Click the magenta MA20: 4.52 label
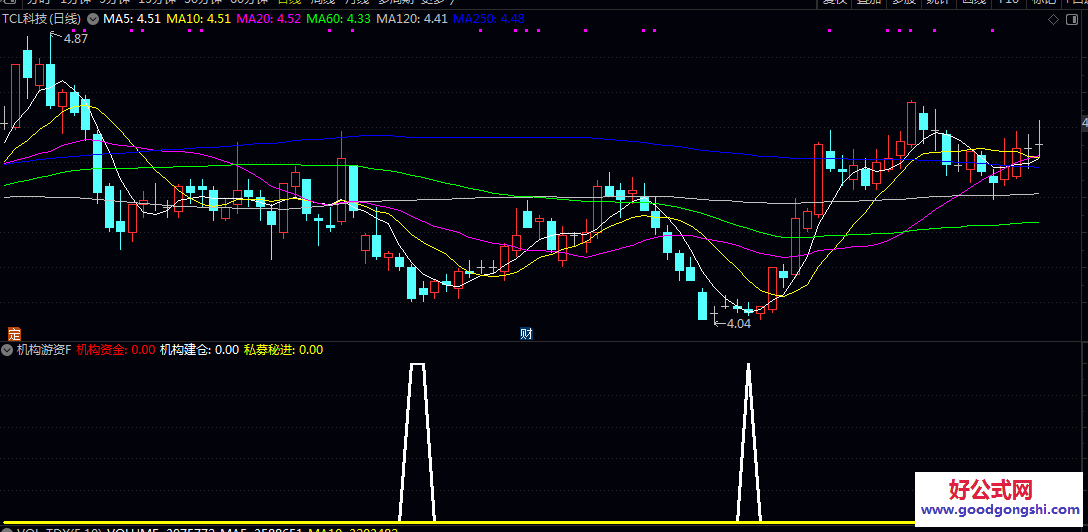The width and height of the screenshot is (1088, 532). pyautogui.click(x=268, y=19)
